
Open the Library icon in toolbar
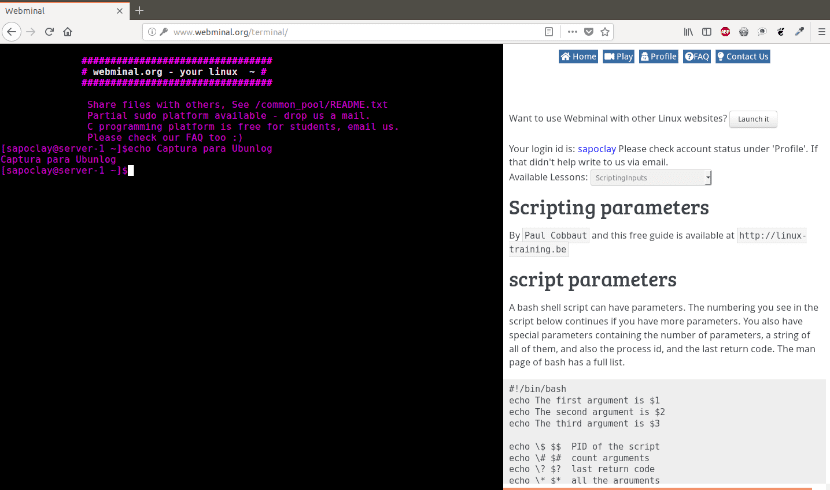coord(688,32)
